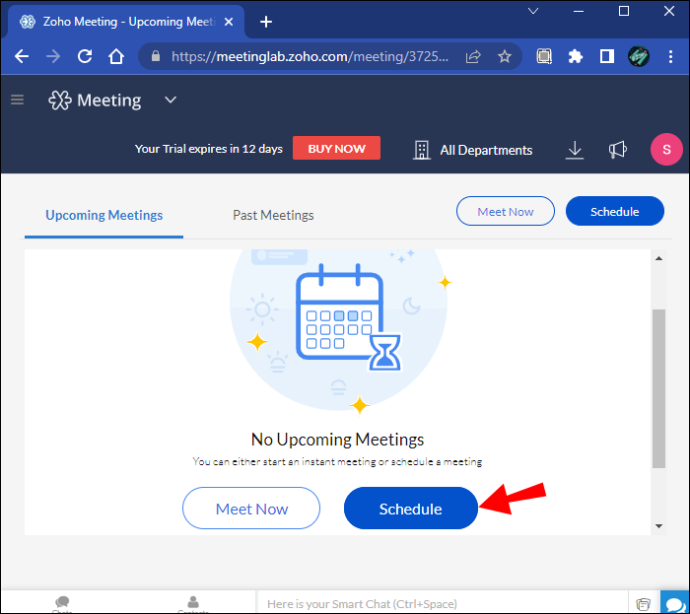Open the hamburger navigation menu
690x614 pixels.
coord(17,100)
